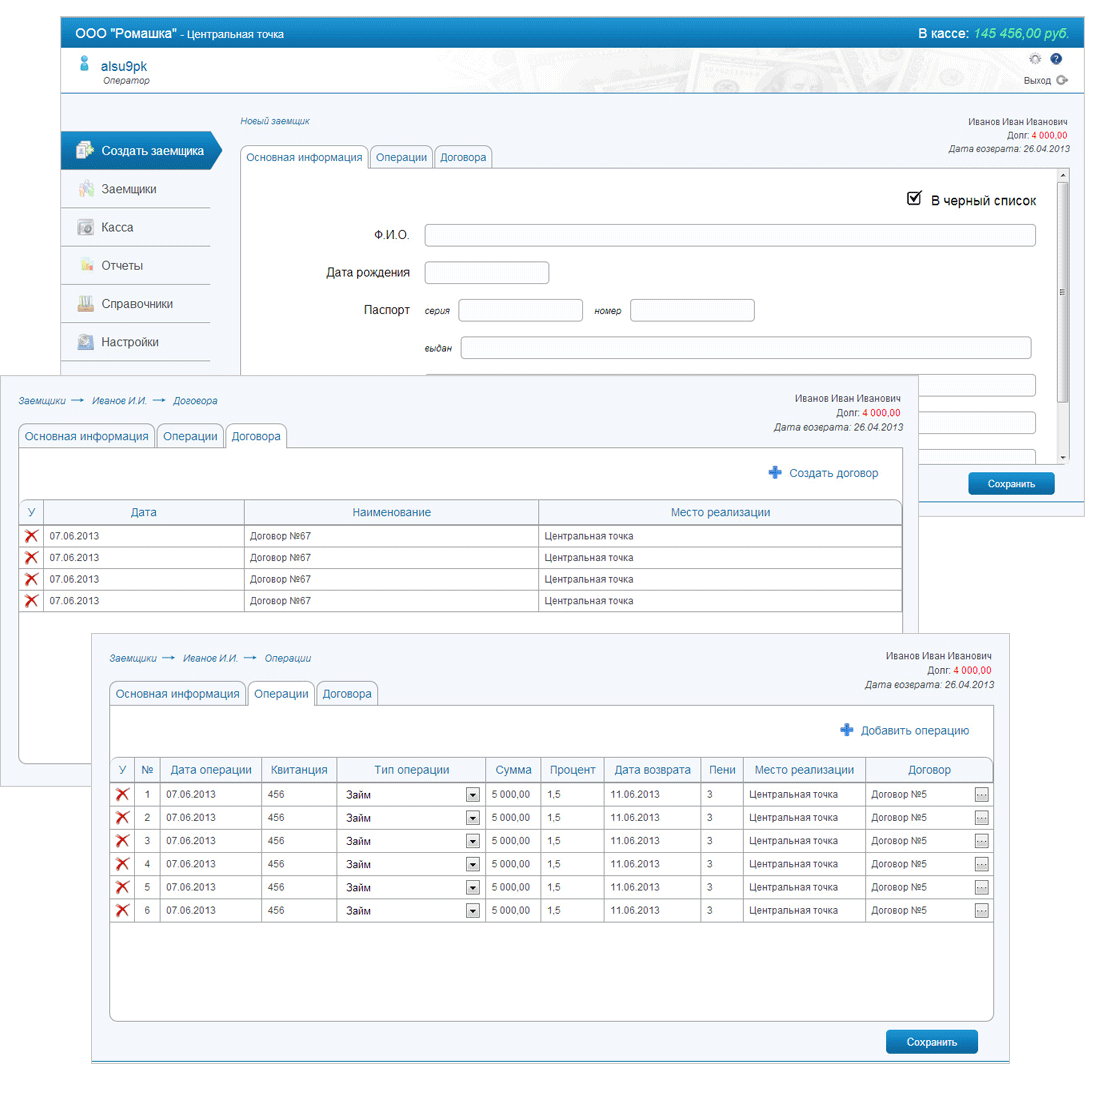Viewport: 1100px width, 1100px height.
Task: Delete operation number 2 with red X
Action: (x=122, y=818)
